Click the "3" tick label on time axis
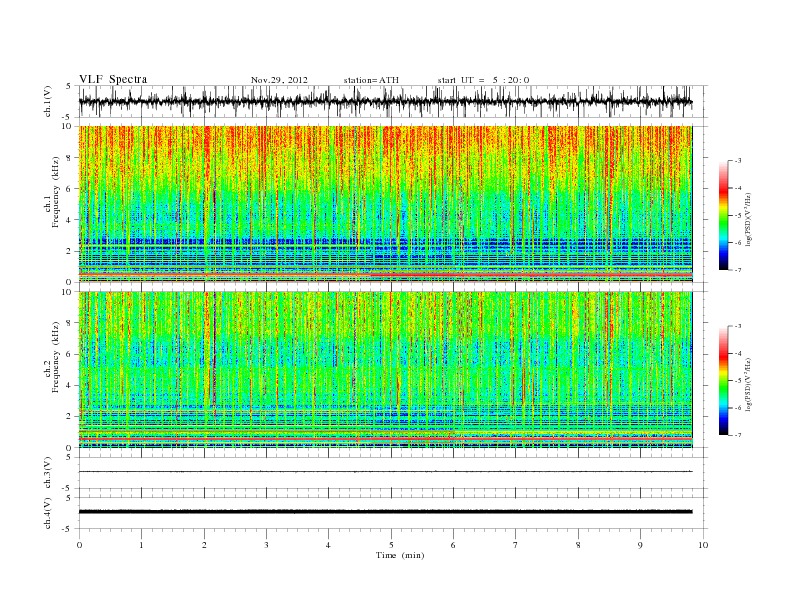Viewport: 792px width, 612px height. click(267, 545)
